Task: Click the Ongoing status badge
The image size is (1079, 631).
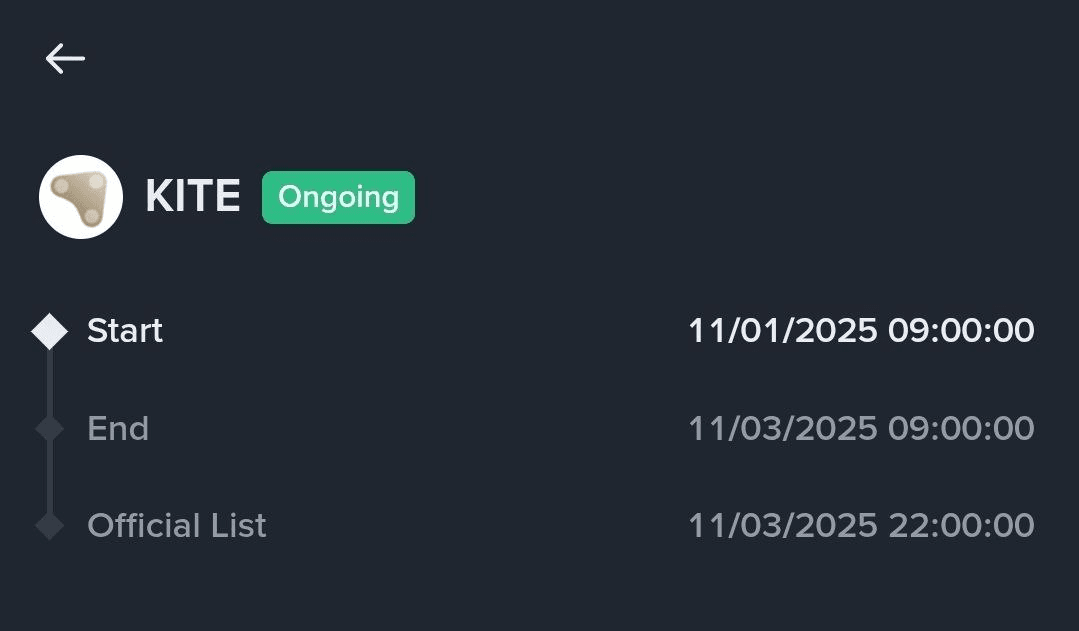Action: [338, 197]
